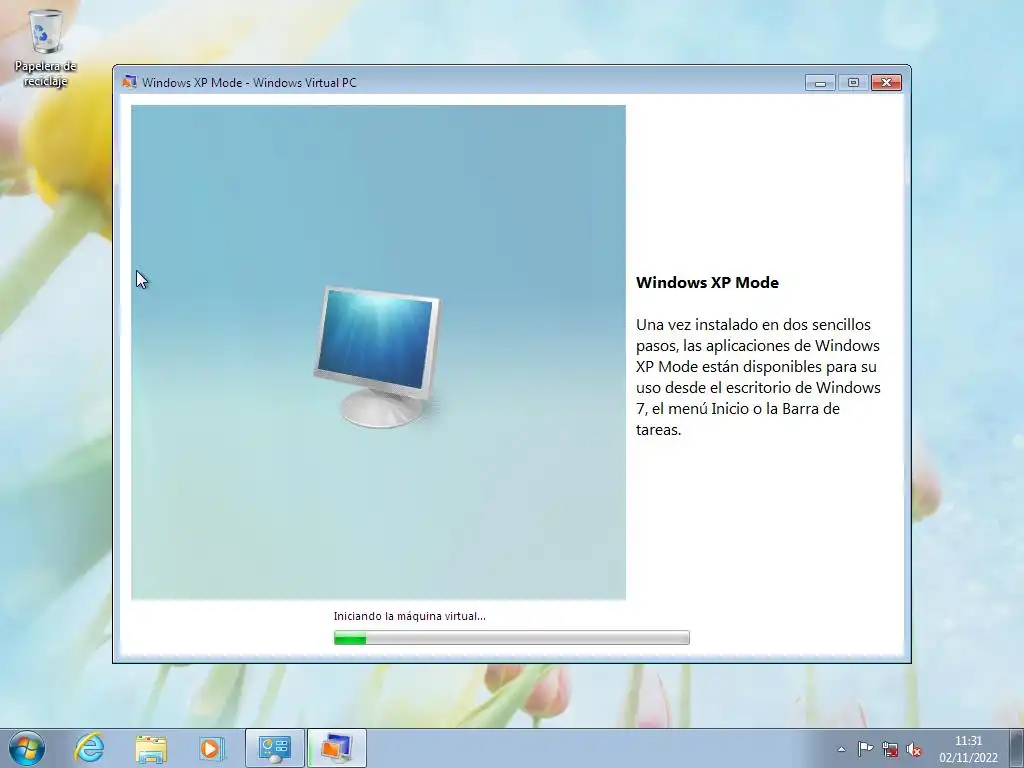Click the window title "Windows XP Mode - Windows Virtual PC"
The height and width of the screenshot is (768, 1024).
coord(249,82)
